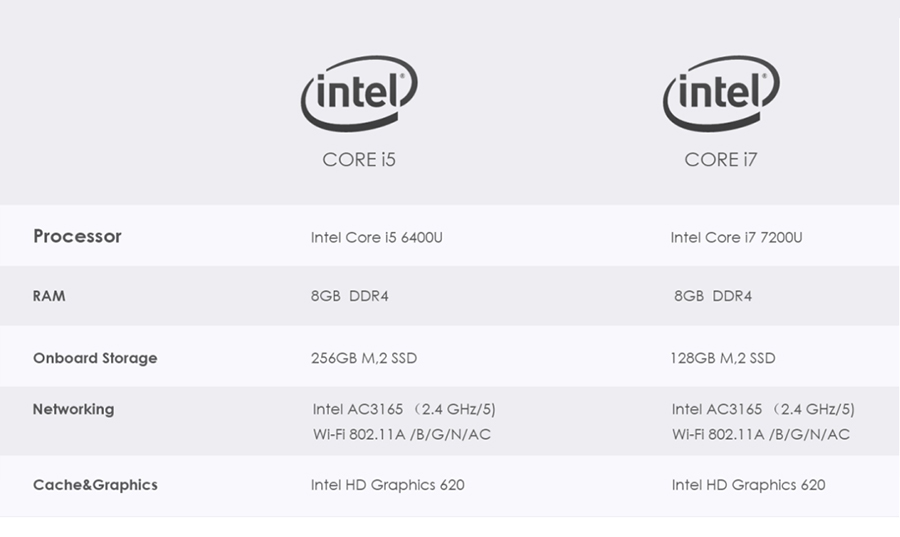Select the CORE i7 heading text

click(x=720, y=159)
